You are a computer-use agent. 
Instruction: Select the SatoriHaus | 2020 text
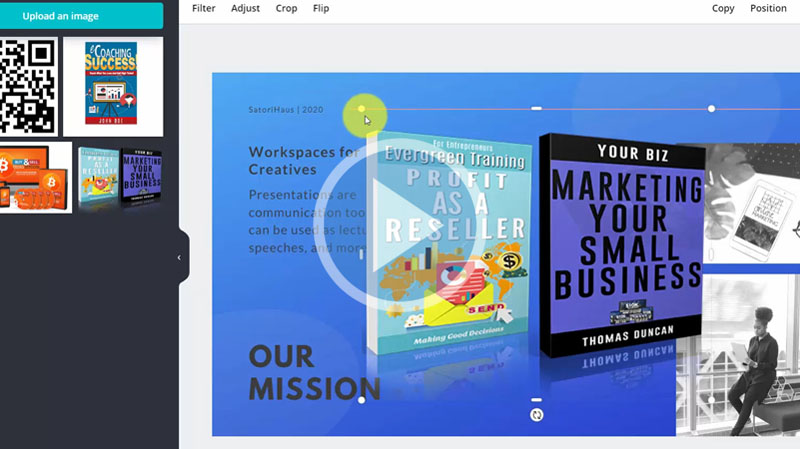286,110
